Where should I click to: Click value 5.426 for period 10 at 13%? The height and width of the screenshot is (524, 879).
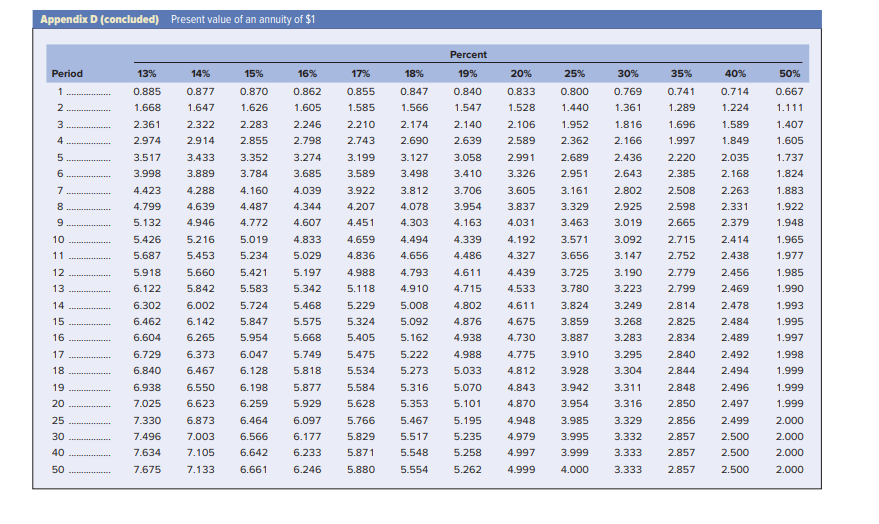pos(147,239)
